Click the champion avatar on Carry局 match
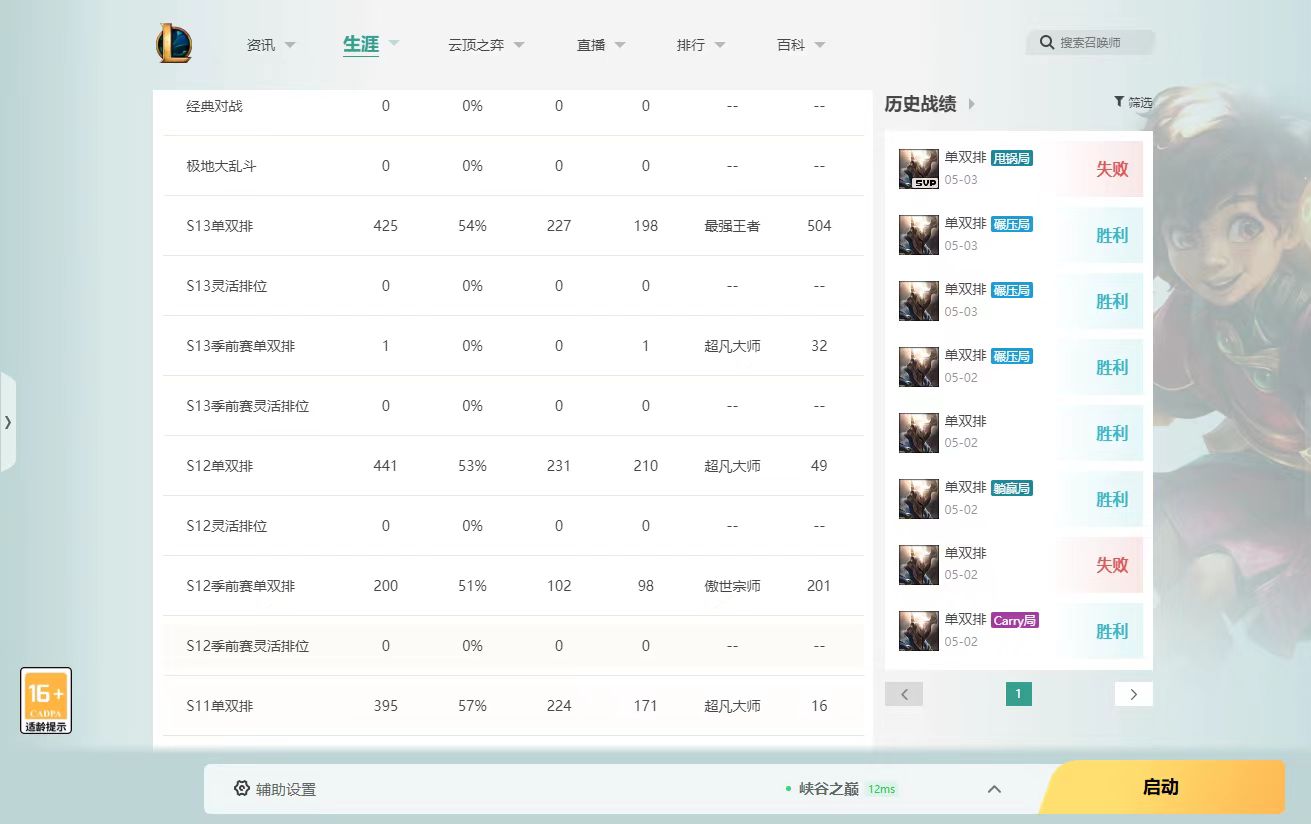1311x824 pixels. coord(919,631)
